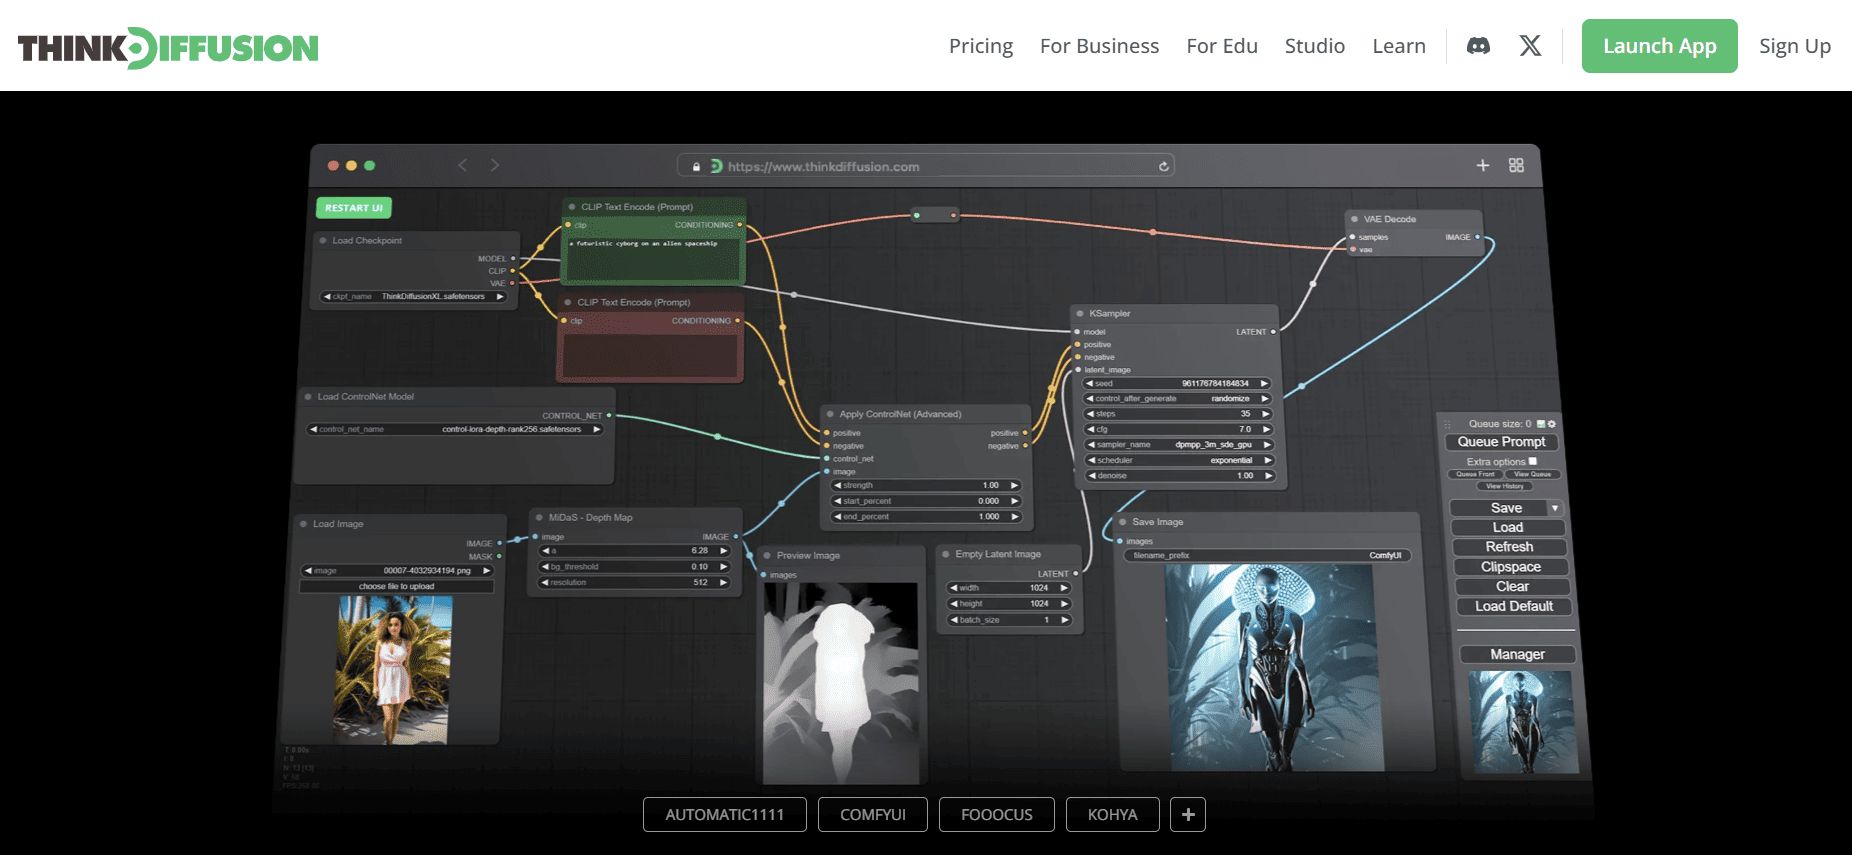Open the Discord icon link
The image size is (1852, 855).
click(x=1478, y=46)
